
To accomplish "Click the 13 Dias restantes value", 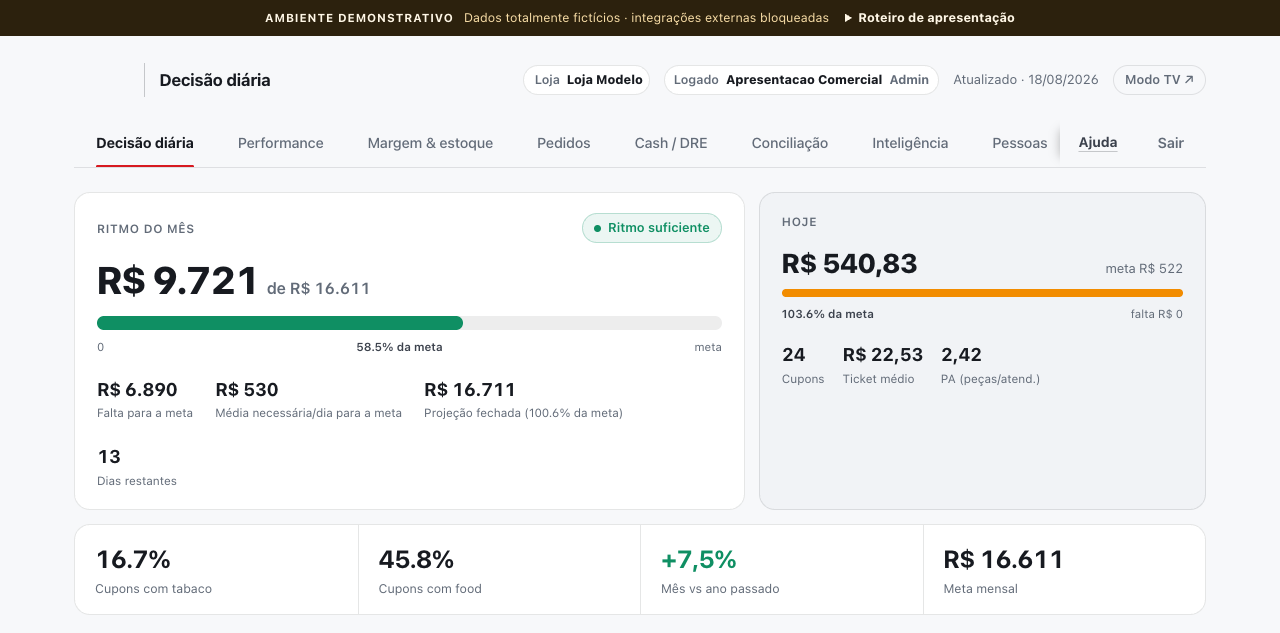I will pos(109,457).
